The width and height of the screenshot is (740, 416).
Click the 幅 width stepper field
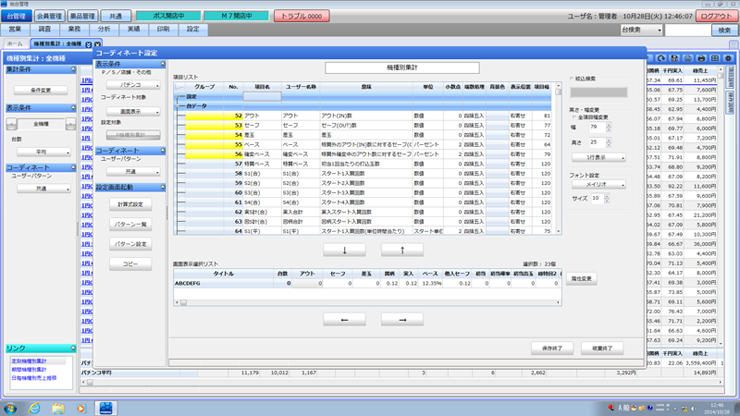pyautogui.click(x=600, y=127)
